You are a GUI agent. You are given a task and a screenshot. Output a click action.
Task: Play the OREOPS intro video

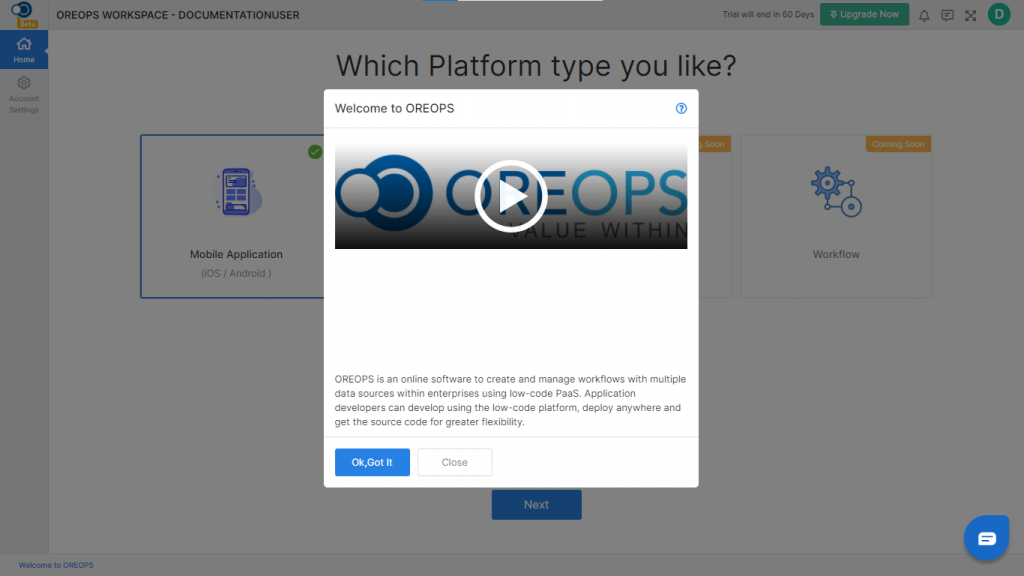tap(511, 196)
